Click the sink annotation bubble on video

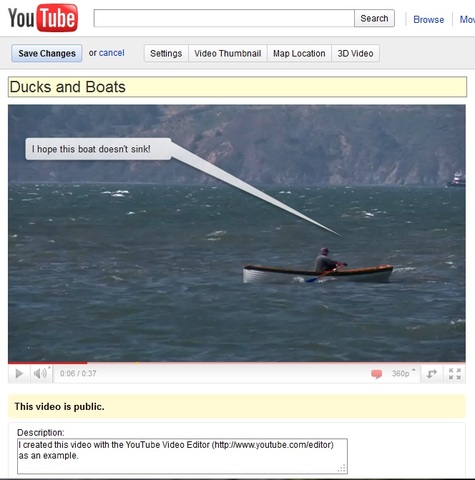click(x=98, y=149)
